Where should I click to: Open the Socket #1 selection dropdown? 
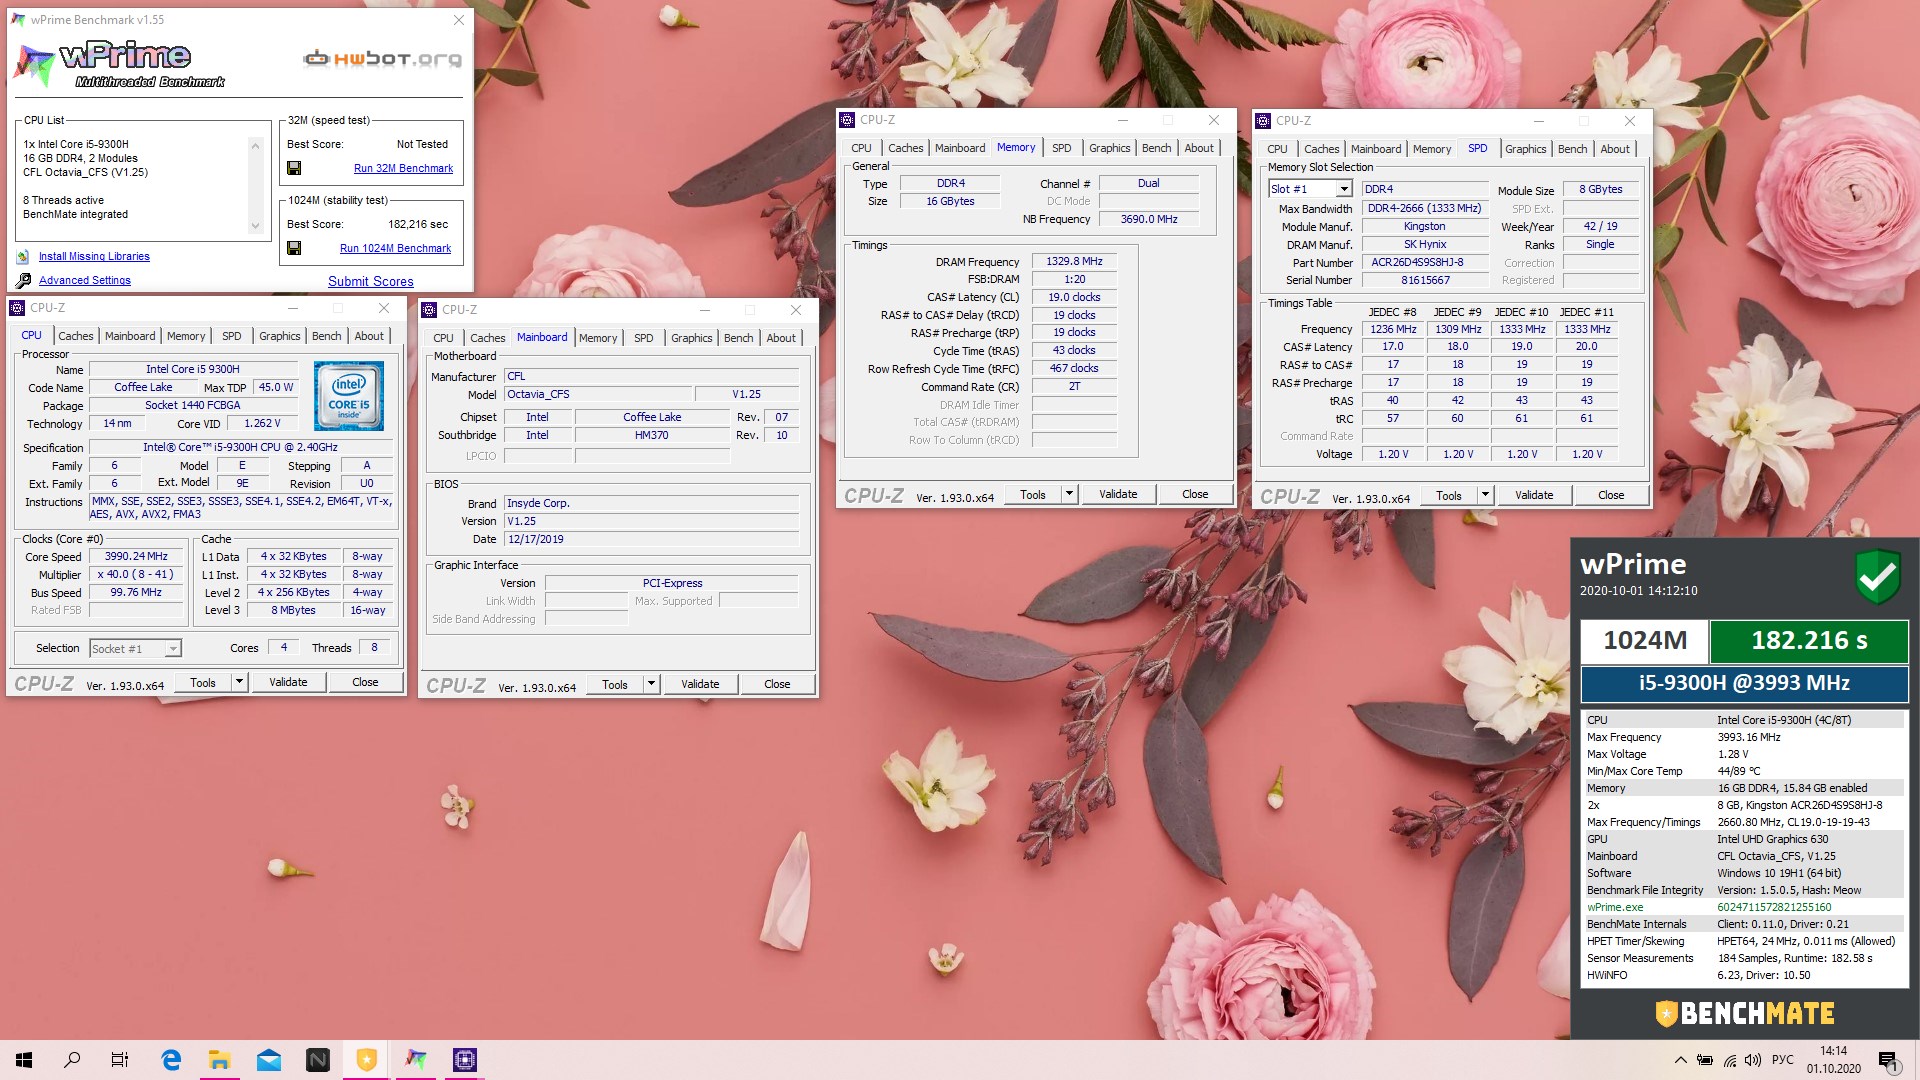point(135,649)
